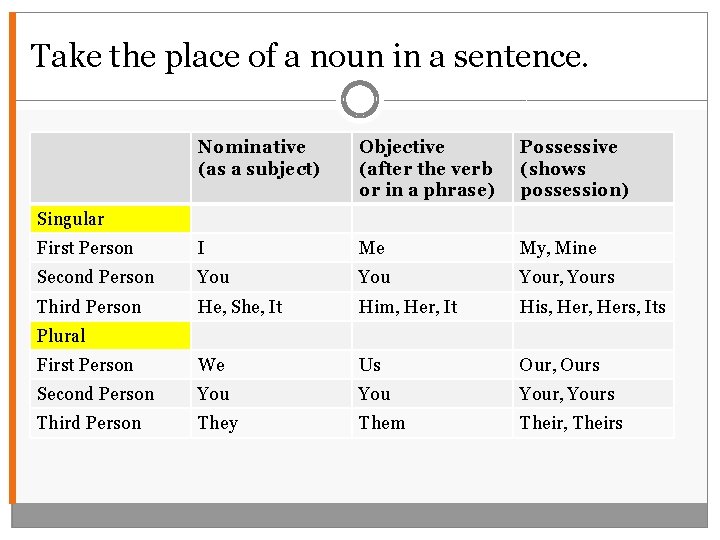Click the cell containing 'My, Mine'

(593, 248)
